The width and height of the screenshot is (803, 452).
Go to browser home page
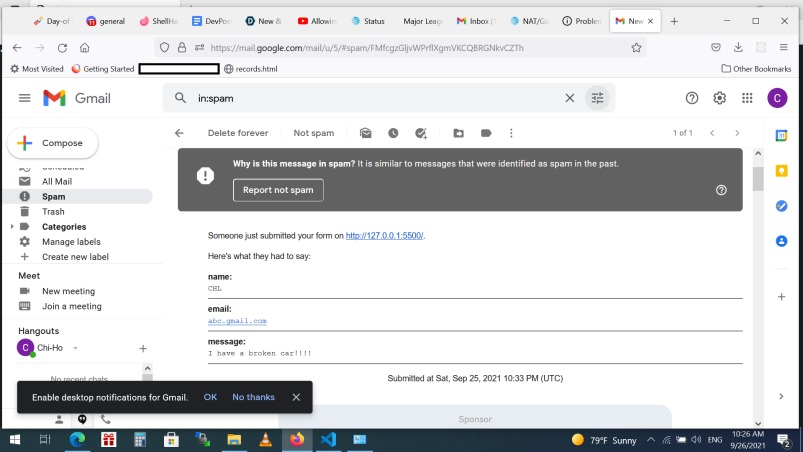(84, 48)
